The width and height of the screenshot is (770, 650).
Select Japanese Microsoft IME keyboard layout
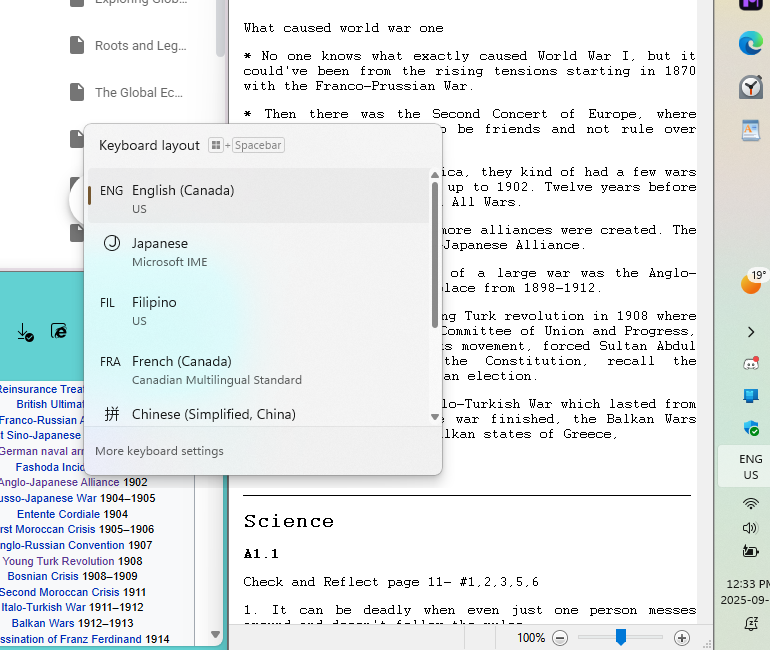258,252
